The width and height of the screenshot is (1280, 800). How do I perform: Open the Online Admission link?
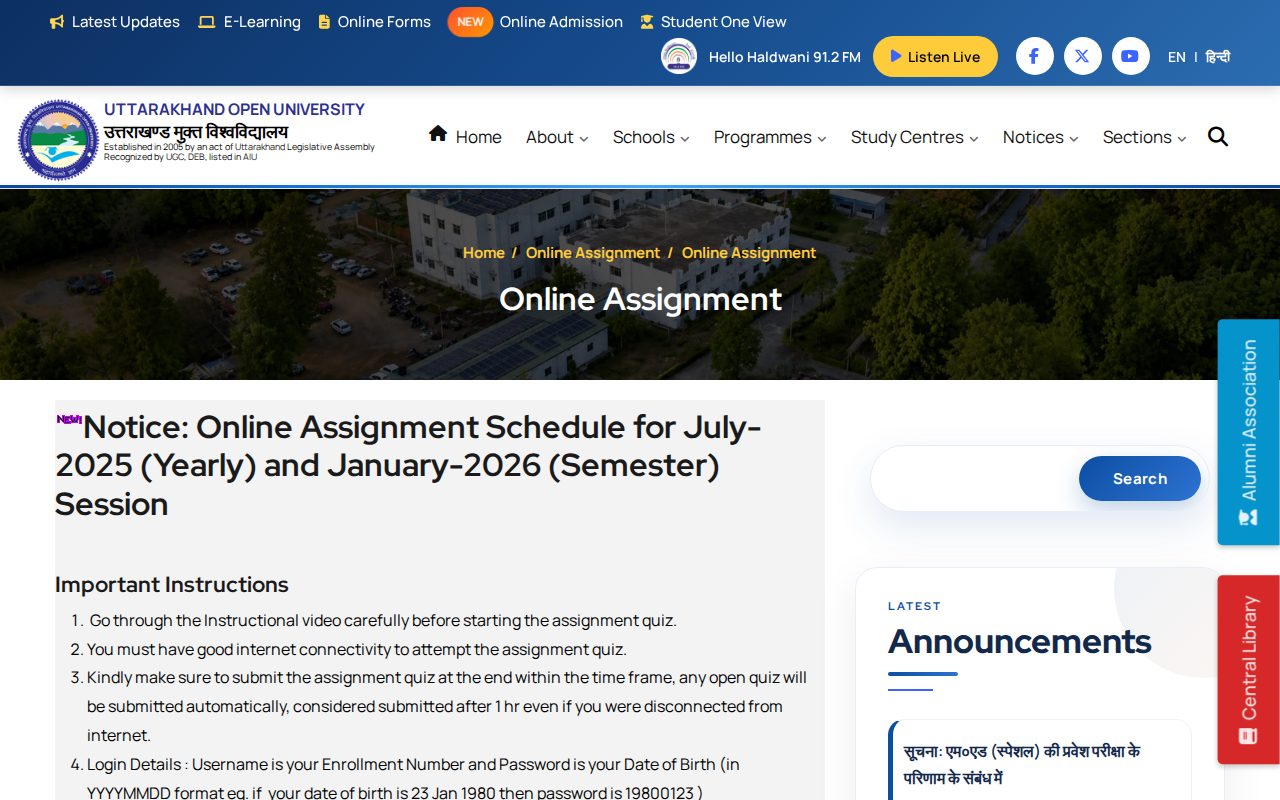point(561,22)
